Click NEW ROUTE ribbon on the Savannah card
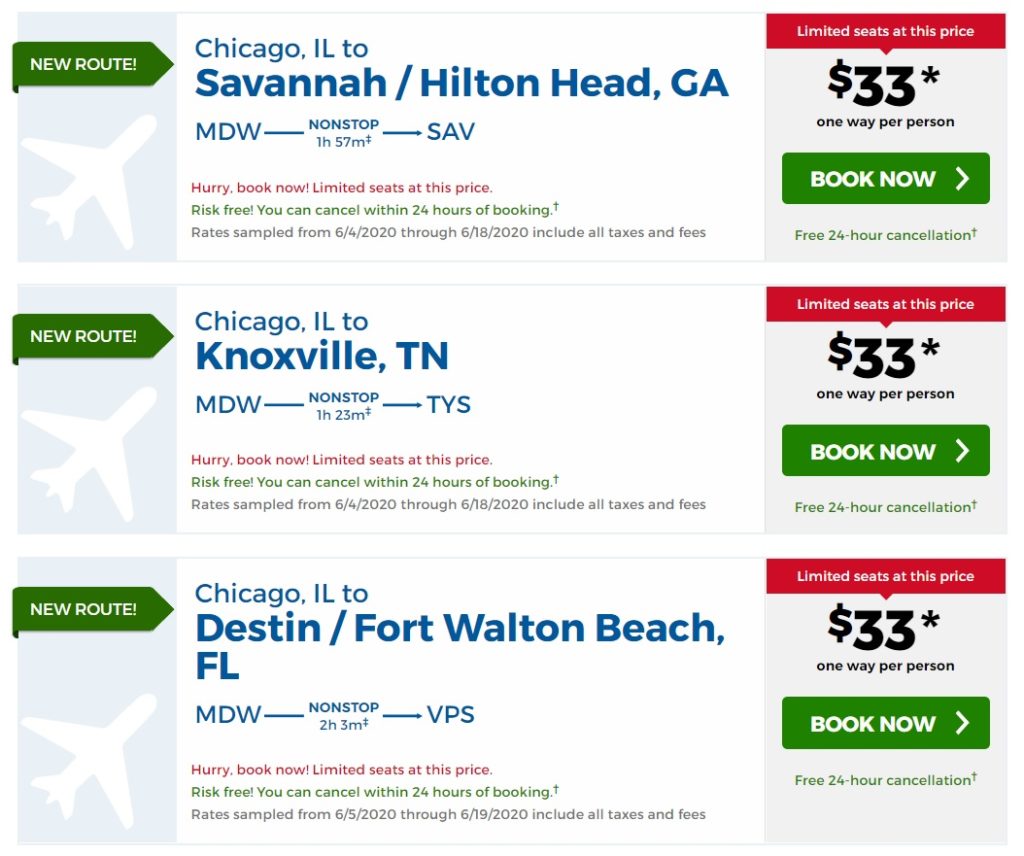 point(86,65)
